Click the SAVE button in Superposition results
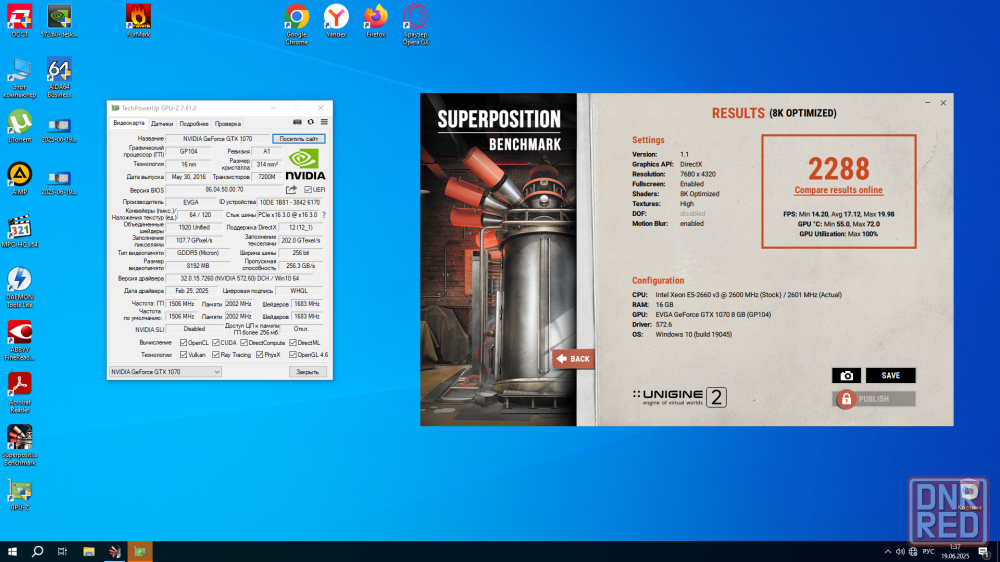 pos(890,376)
